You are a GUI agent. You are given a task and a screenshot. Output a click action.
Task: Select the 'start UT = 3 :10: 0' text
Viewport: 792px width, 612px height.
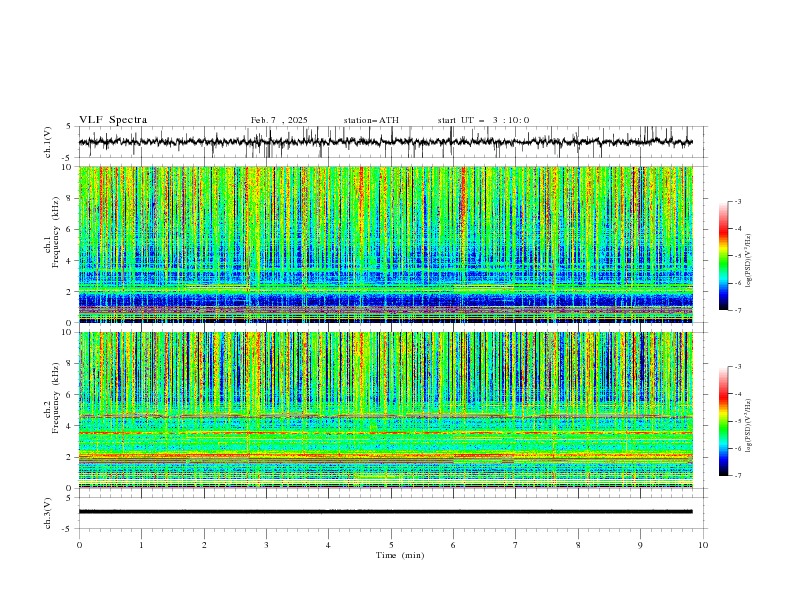[x=483, y=120]
